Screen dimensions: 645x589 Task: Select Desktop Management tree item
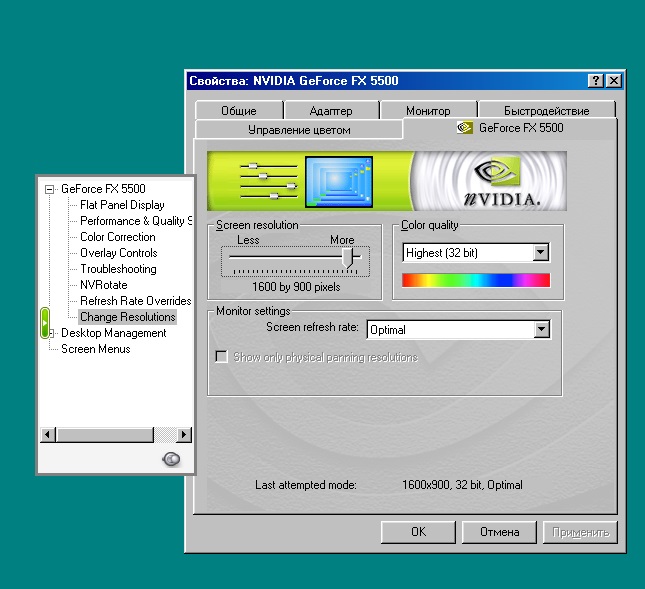coord(114,333)
